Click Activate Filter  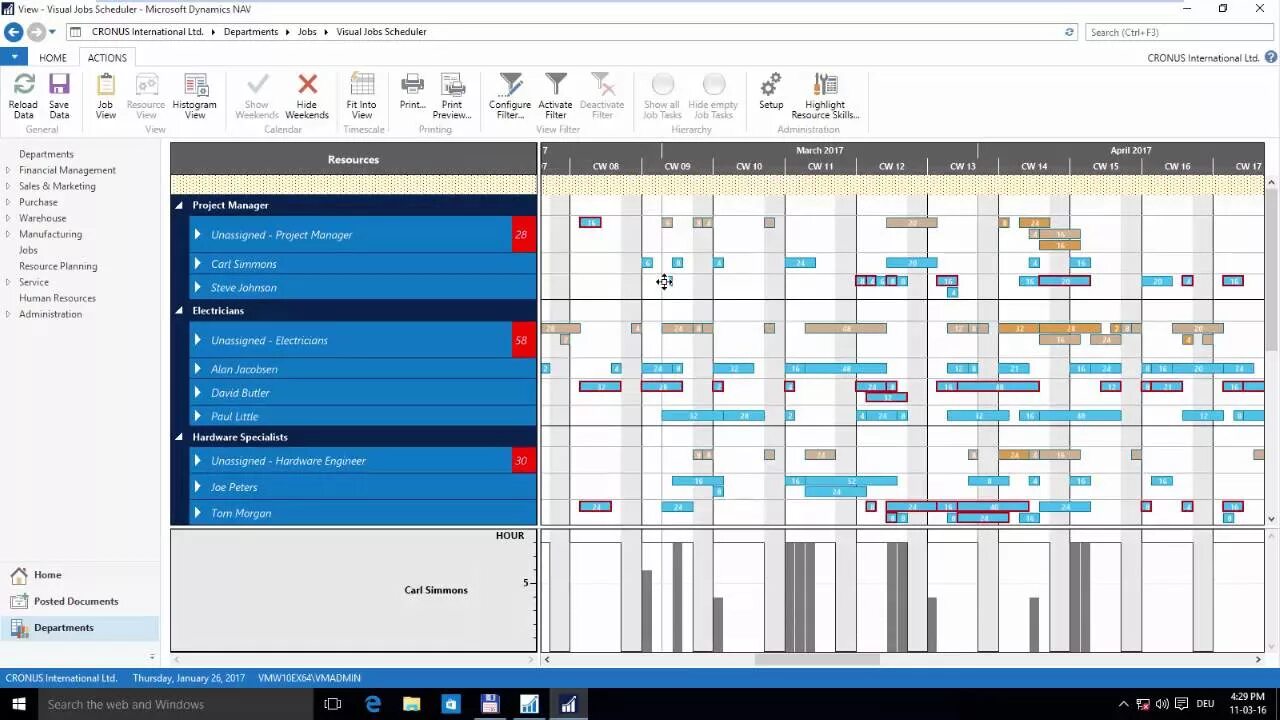tap(556, 95)
